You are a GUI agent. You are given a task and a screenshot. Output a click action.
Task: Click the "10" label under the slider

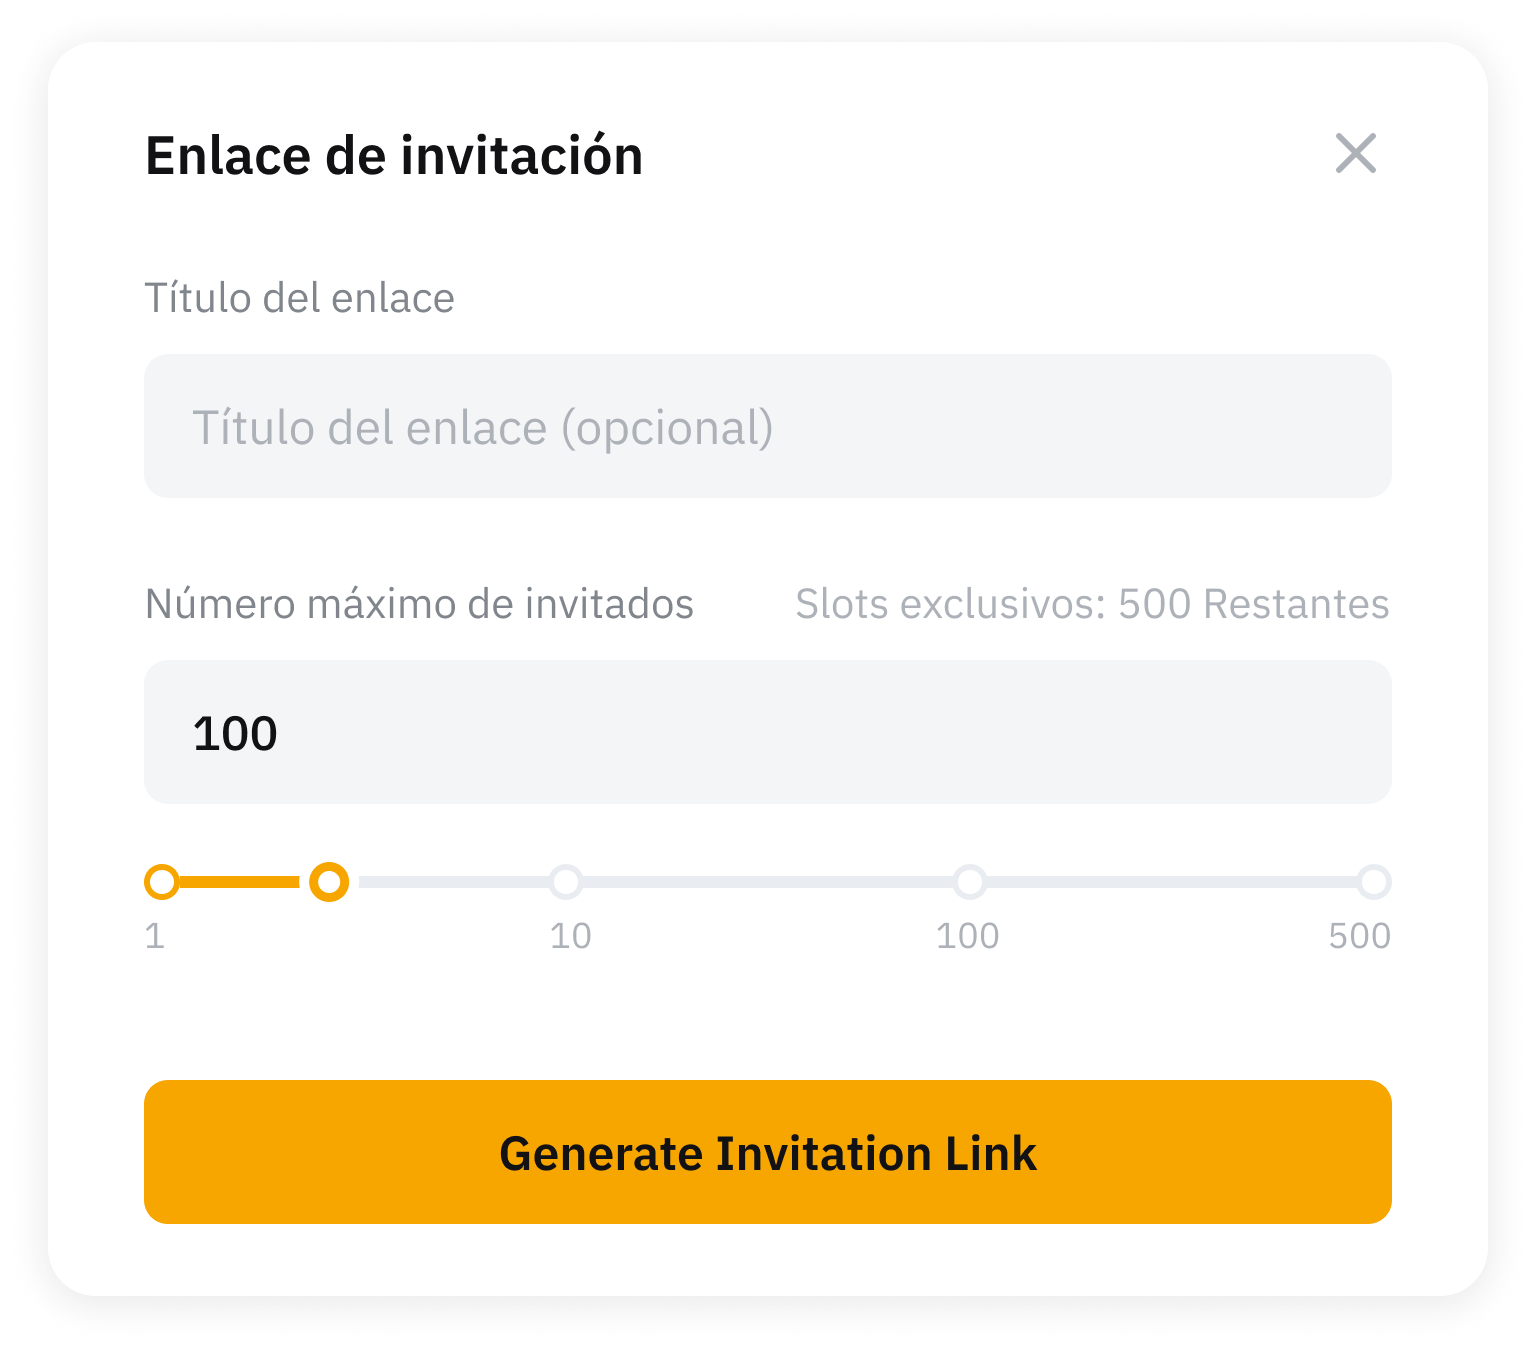coord(570,936)
